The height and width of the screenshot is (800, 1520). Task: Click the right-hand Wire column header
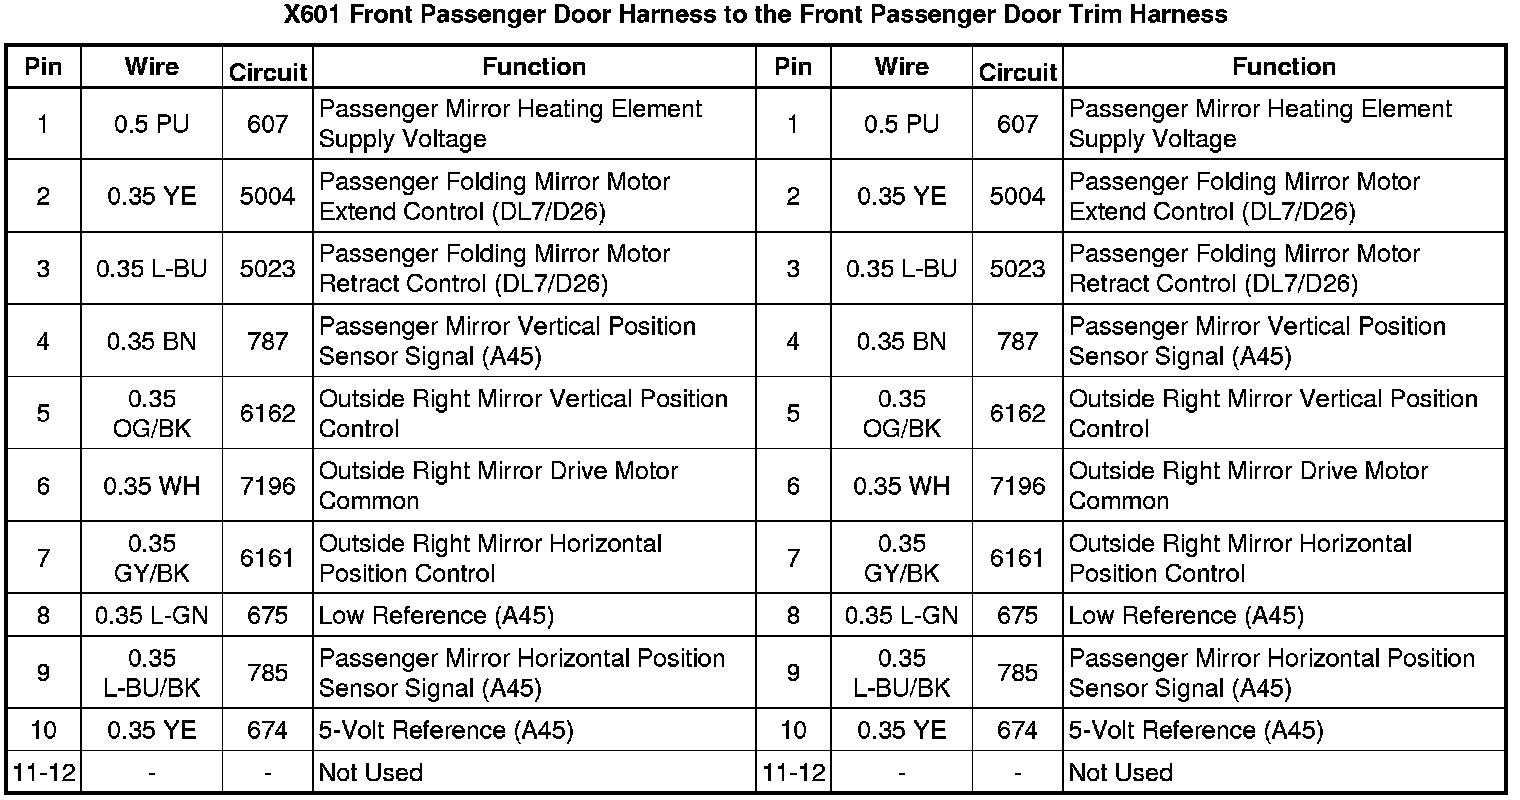(901, 67)
